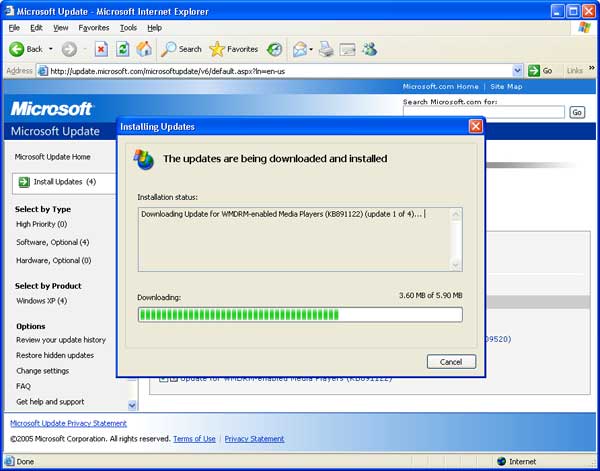Click the address bar URL field

pos(280,71)
